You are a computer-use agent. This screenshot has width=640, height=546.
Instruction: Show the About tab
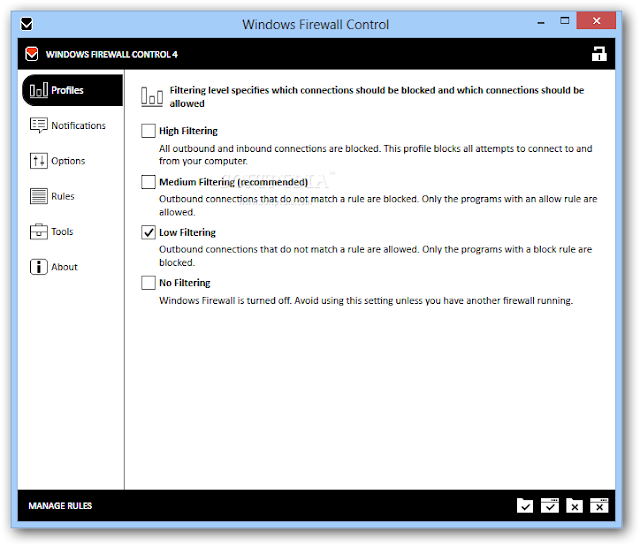[73, 267]
